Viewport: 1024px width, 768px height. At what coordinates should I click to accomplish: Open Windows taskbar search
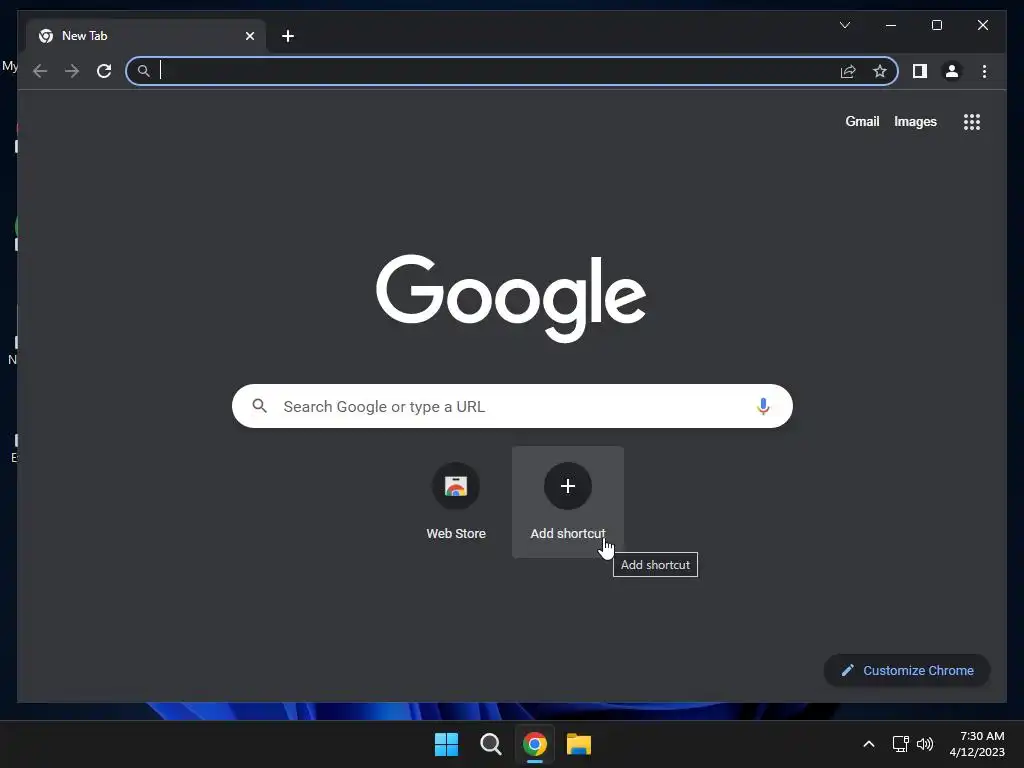(x=490, y=744)
